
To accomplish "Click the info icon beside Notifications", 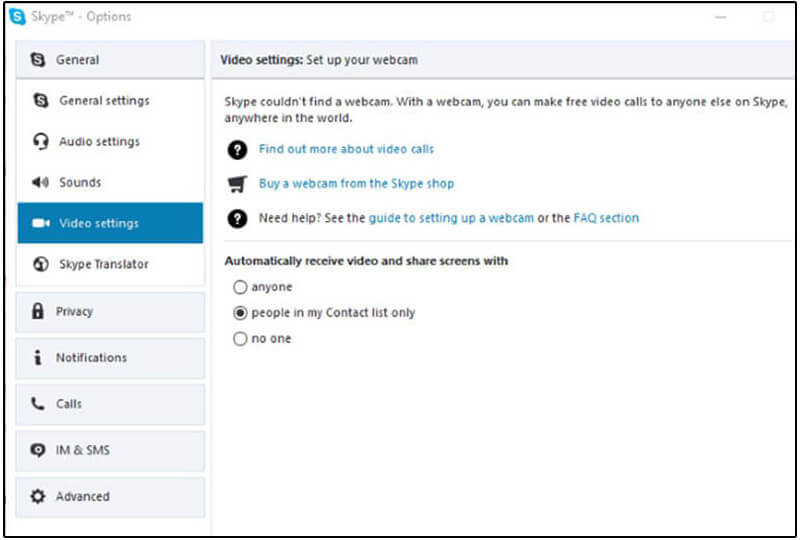I will coord(37,357).
